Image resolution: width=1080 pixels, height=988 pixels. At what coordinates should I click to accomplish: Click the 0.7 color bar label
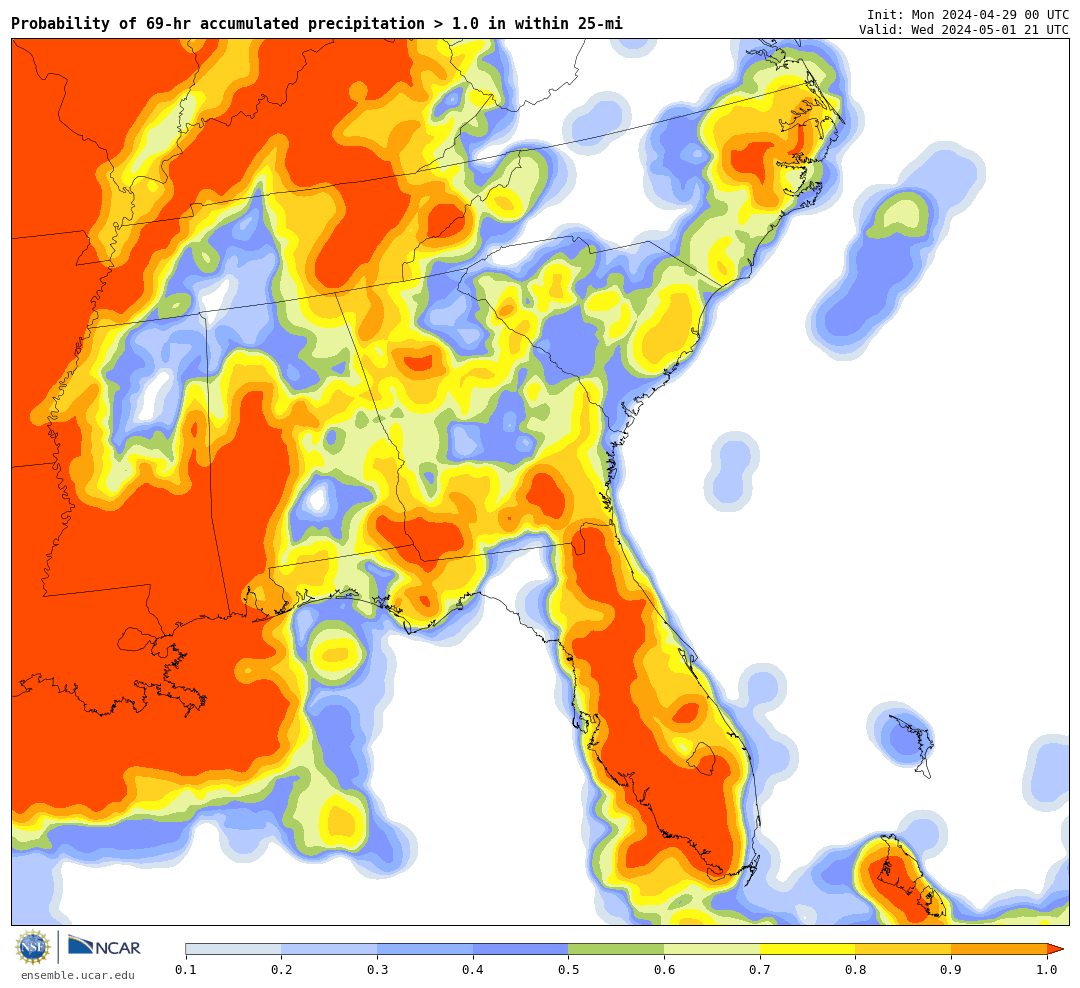(760, 970)
